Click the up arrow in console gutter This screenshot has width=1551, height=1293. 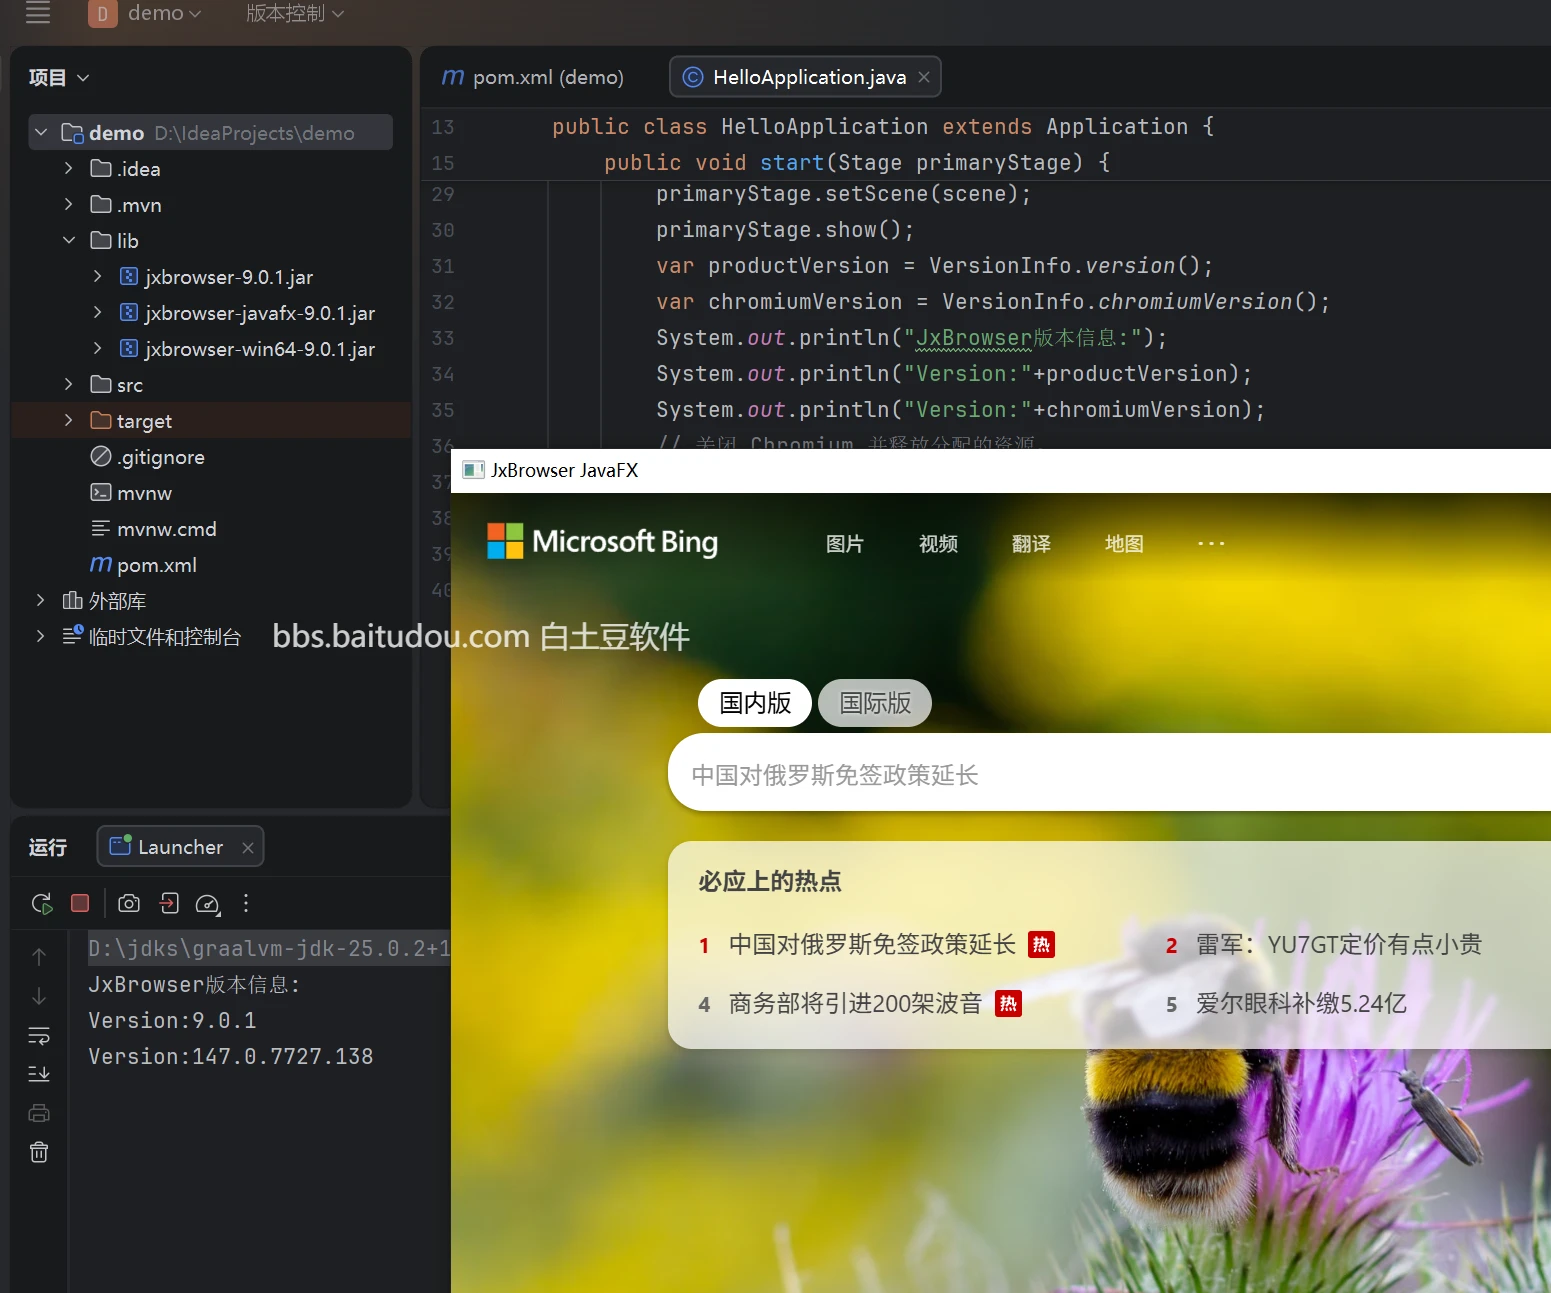pyautogui.click(x=39, y=957)
